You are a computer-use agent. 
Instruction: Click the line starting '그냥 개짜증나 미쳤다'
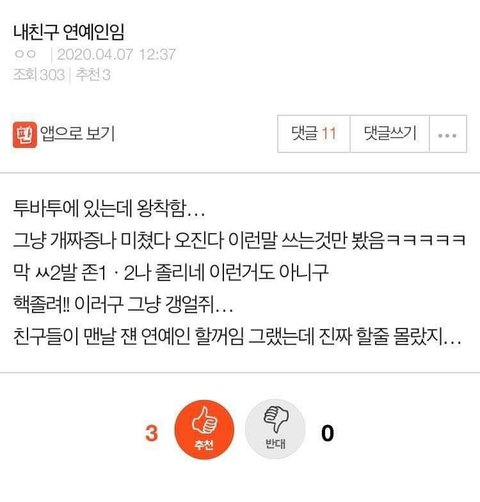point(239,240)
